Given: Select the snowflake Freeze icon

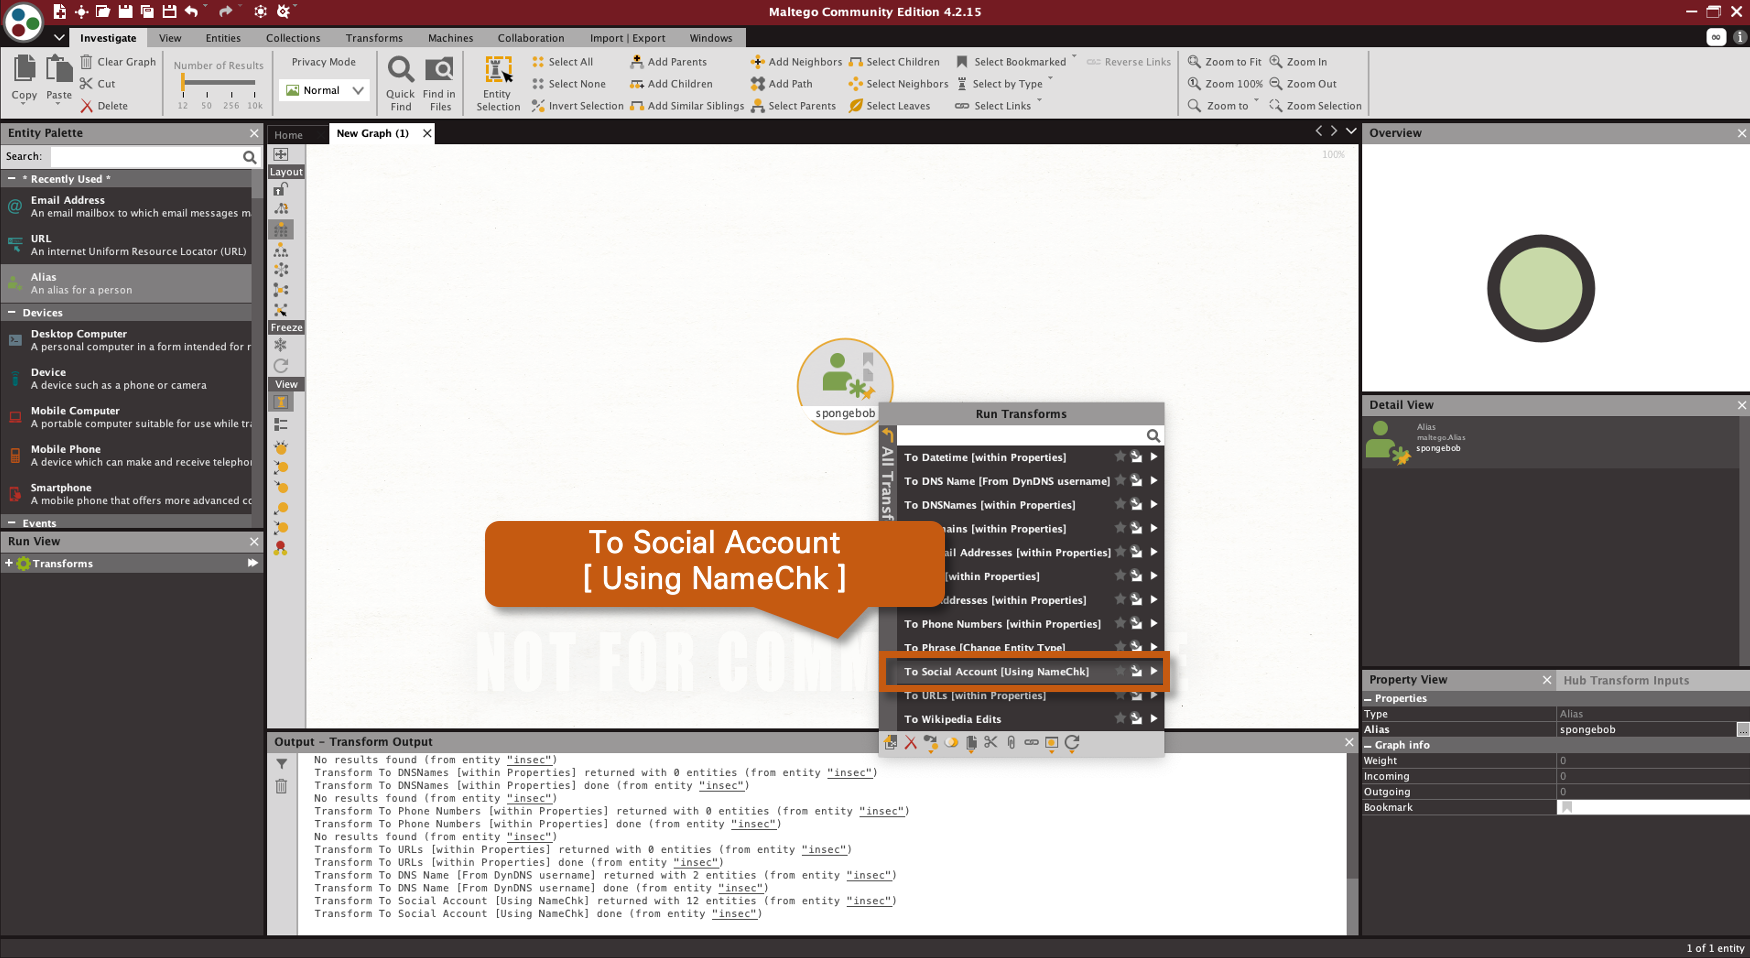Looking at the screenshot, I should tap(281, 345).
